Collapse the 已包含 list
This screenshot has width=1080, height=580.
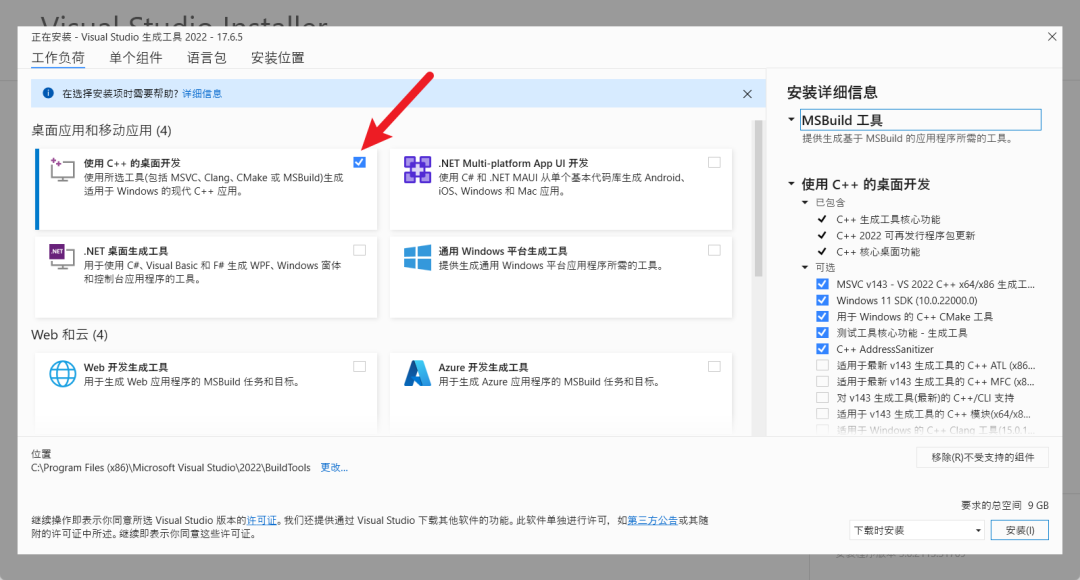click(804, 203)
